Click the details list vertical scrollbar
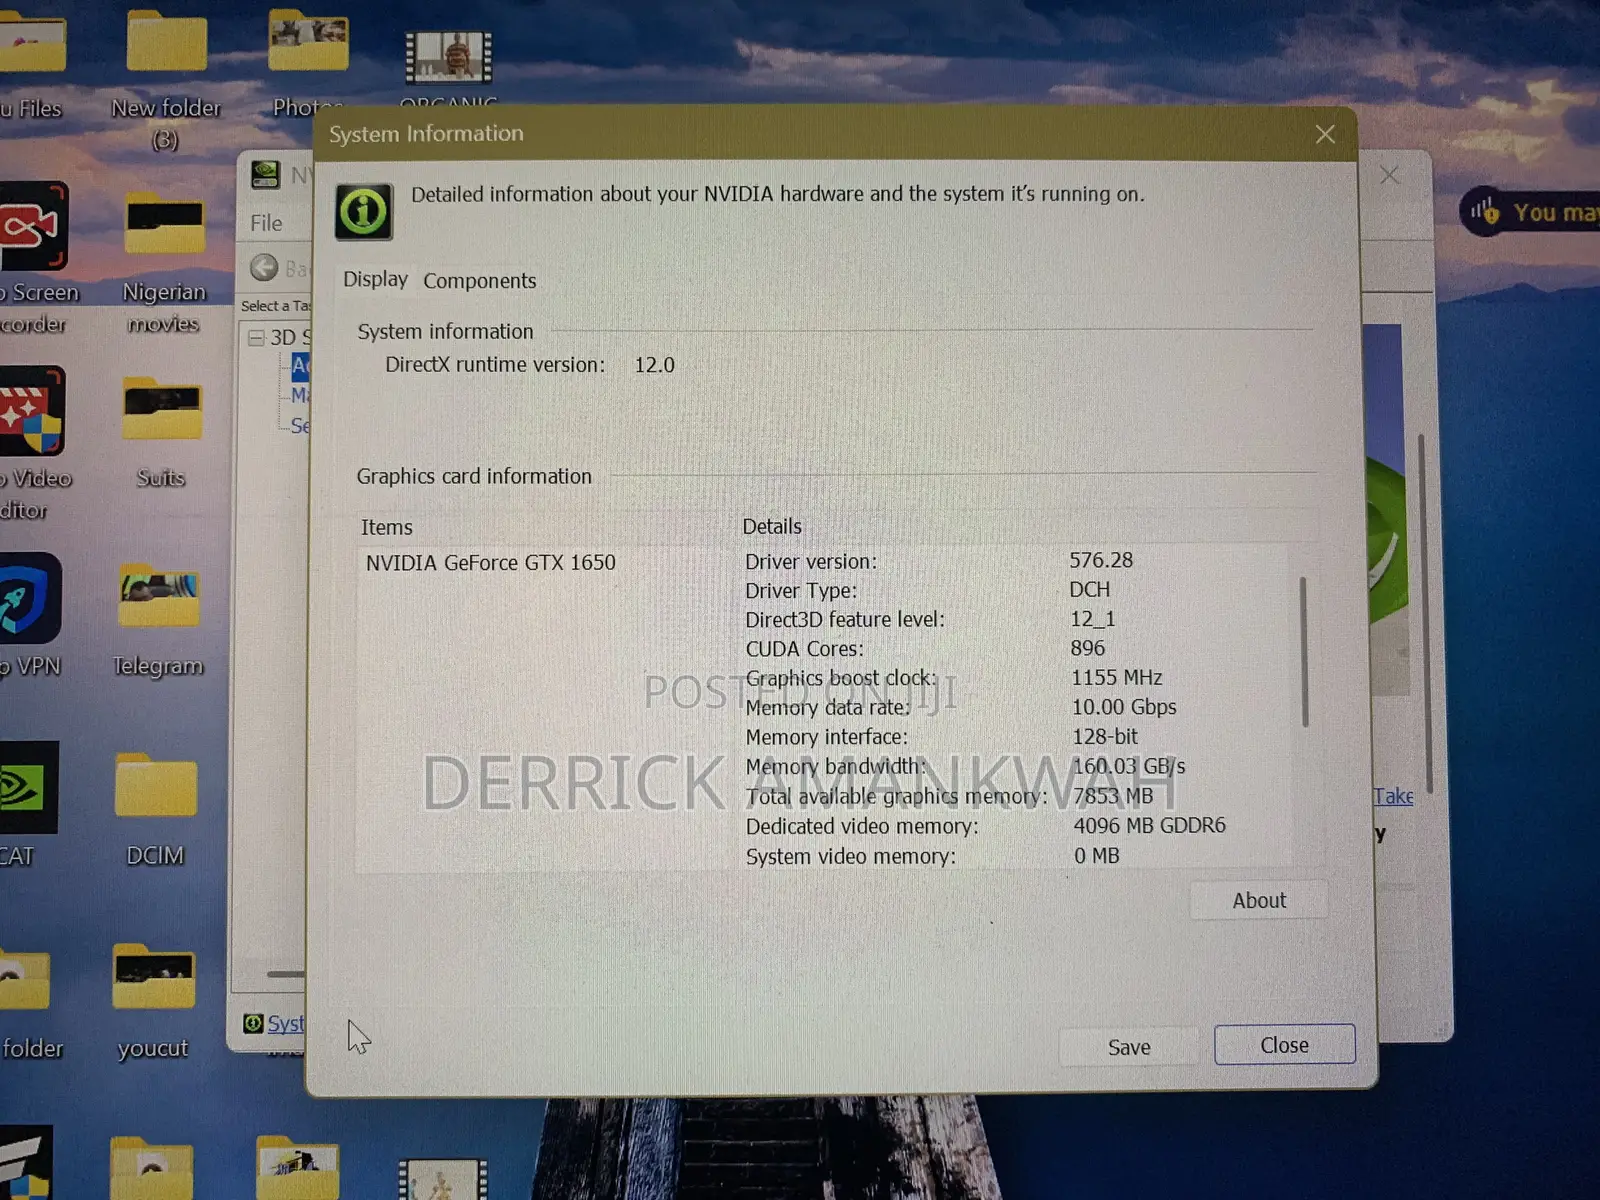The height and width of the screenshot is (1200, 1600). 1303,652
